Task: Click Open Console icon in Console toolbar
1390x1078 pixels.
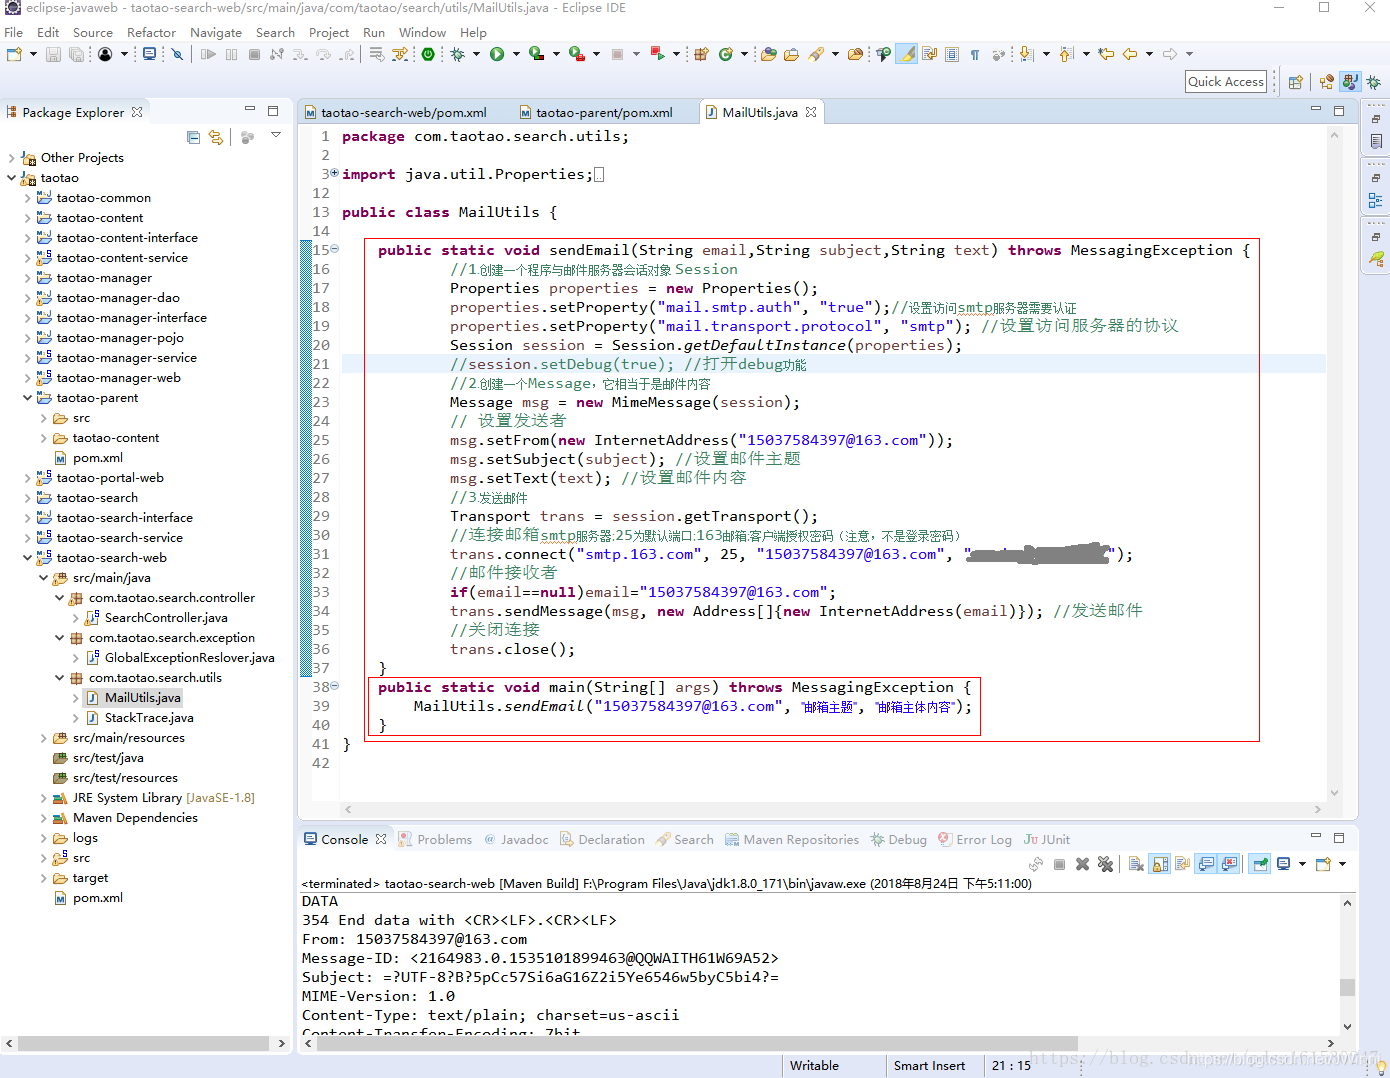Action: 1323,864
